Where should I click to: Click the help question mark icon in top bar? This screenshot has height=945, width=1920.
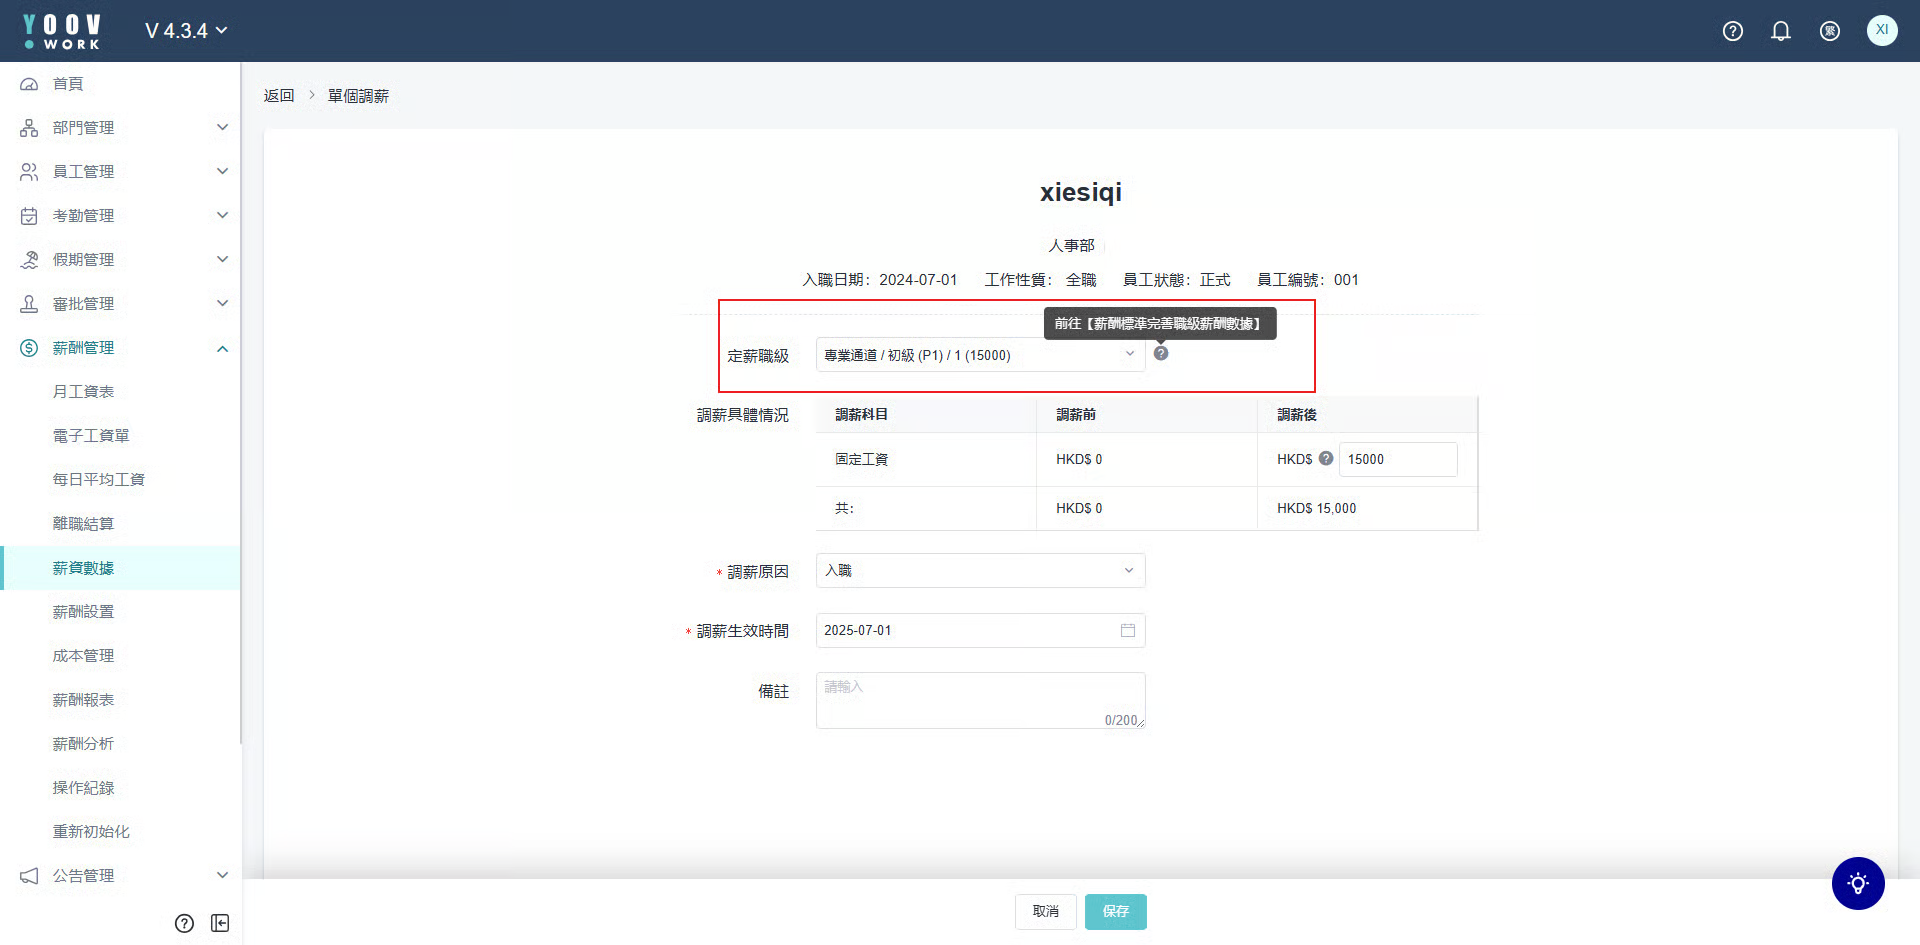coord(1732,31)
